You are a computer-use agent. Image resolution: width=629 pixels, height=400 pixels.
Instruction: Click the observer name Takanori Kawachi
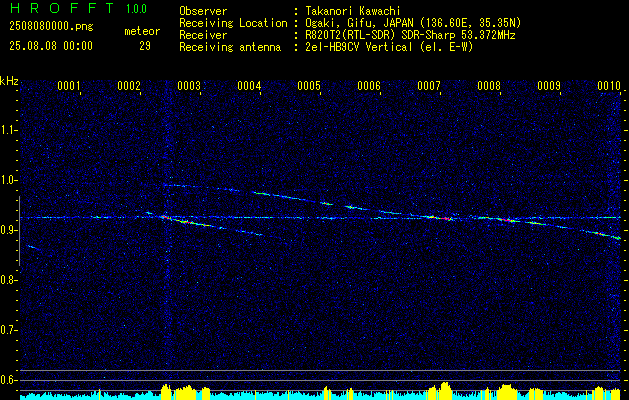353,11
